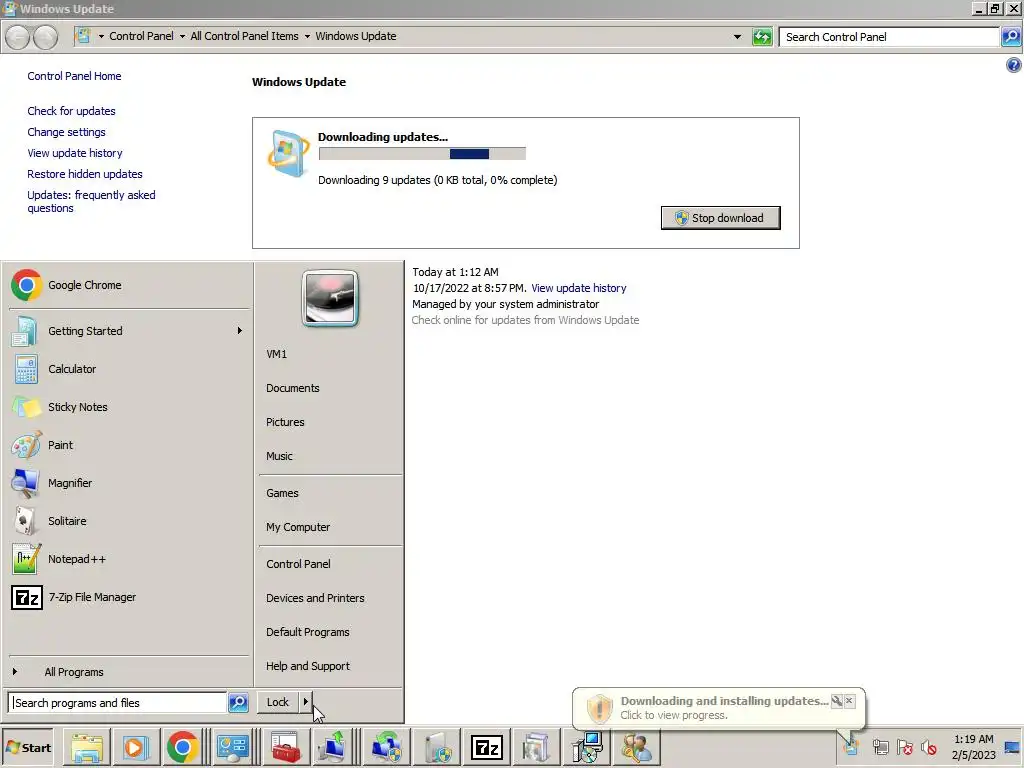Click the 7z taskbar button
Viewport: 1024px width, 768px height.
(x=487, y=748)
